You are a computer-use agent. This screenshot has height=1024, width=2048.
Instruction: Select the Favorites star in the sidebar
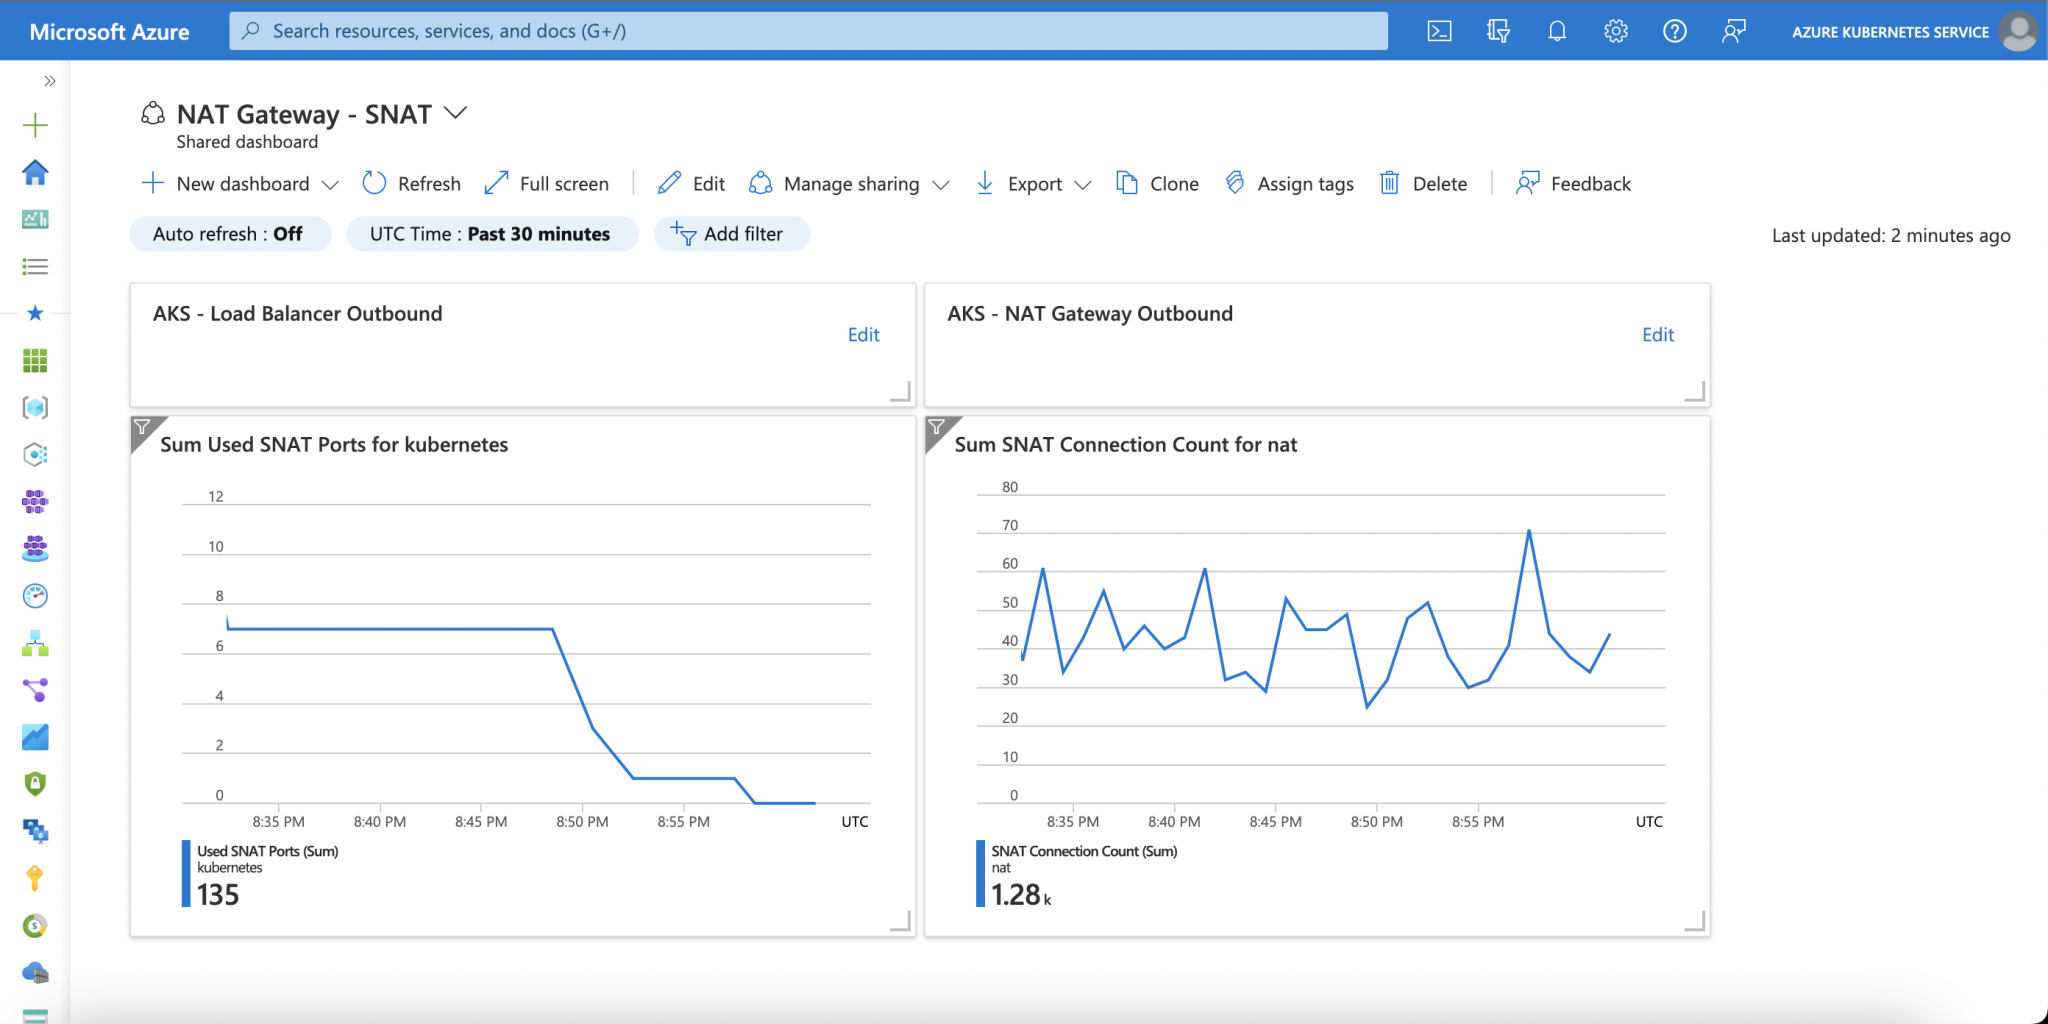(35, 313)
